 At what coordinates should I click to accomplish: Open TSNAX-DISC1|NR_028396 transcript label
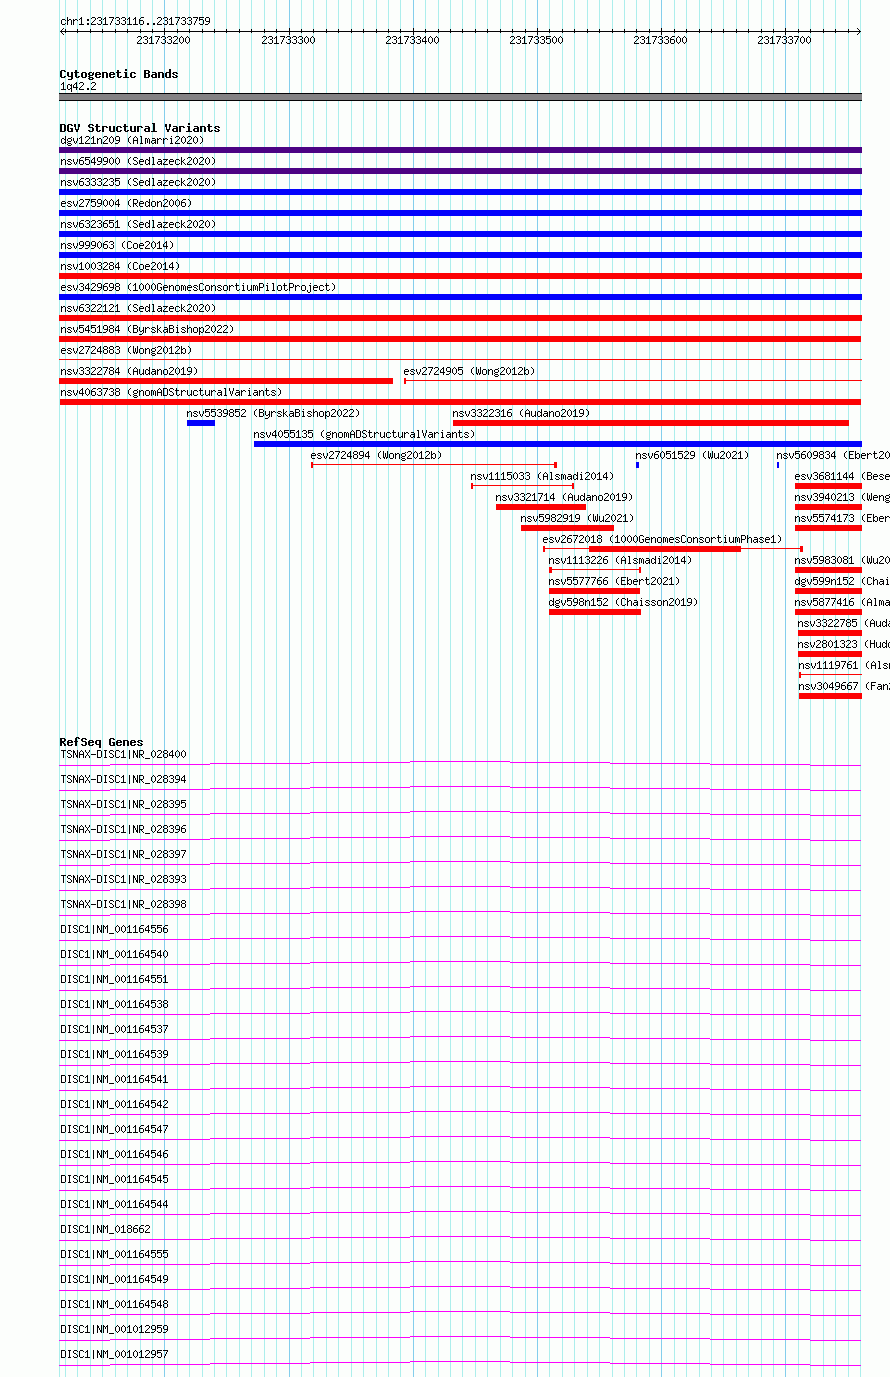pos(123,829)
